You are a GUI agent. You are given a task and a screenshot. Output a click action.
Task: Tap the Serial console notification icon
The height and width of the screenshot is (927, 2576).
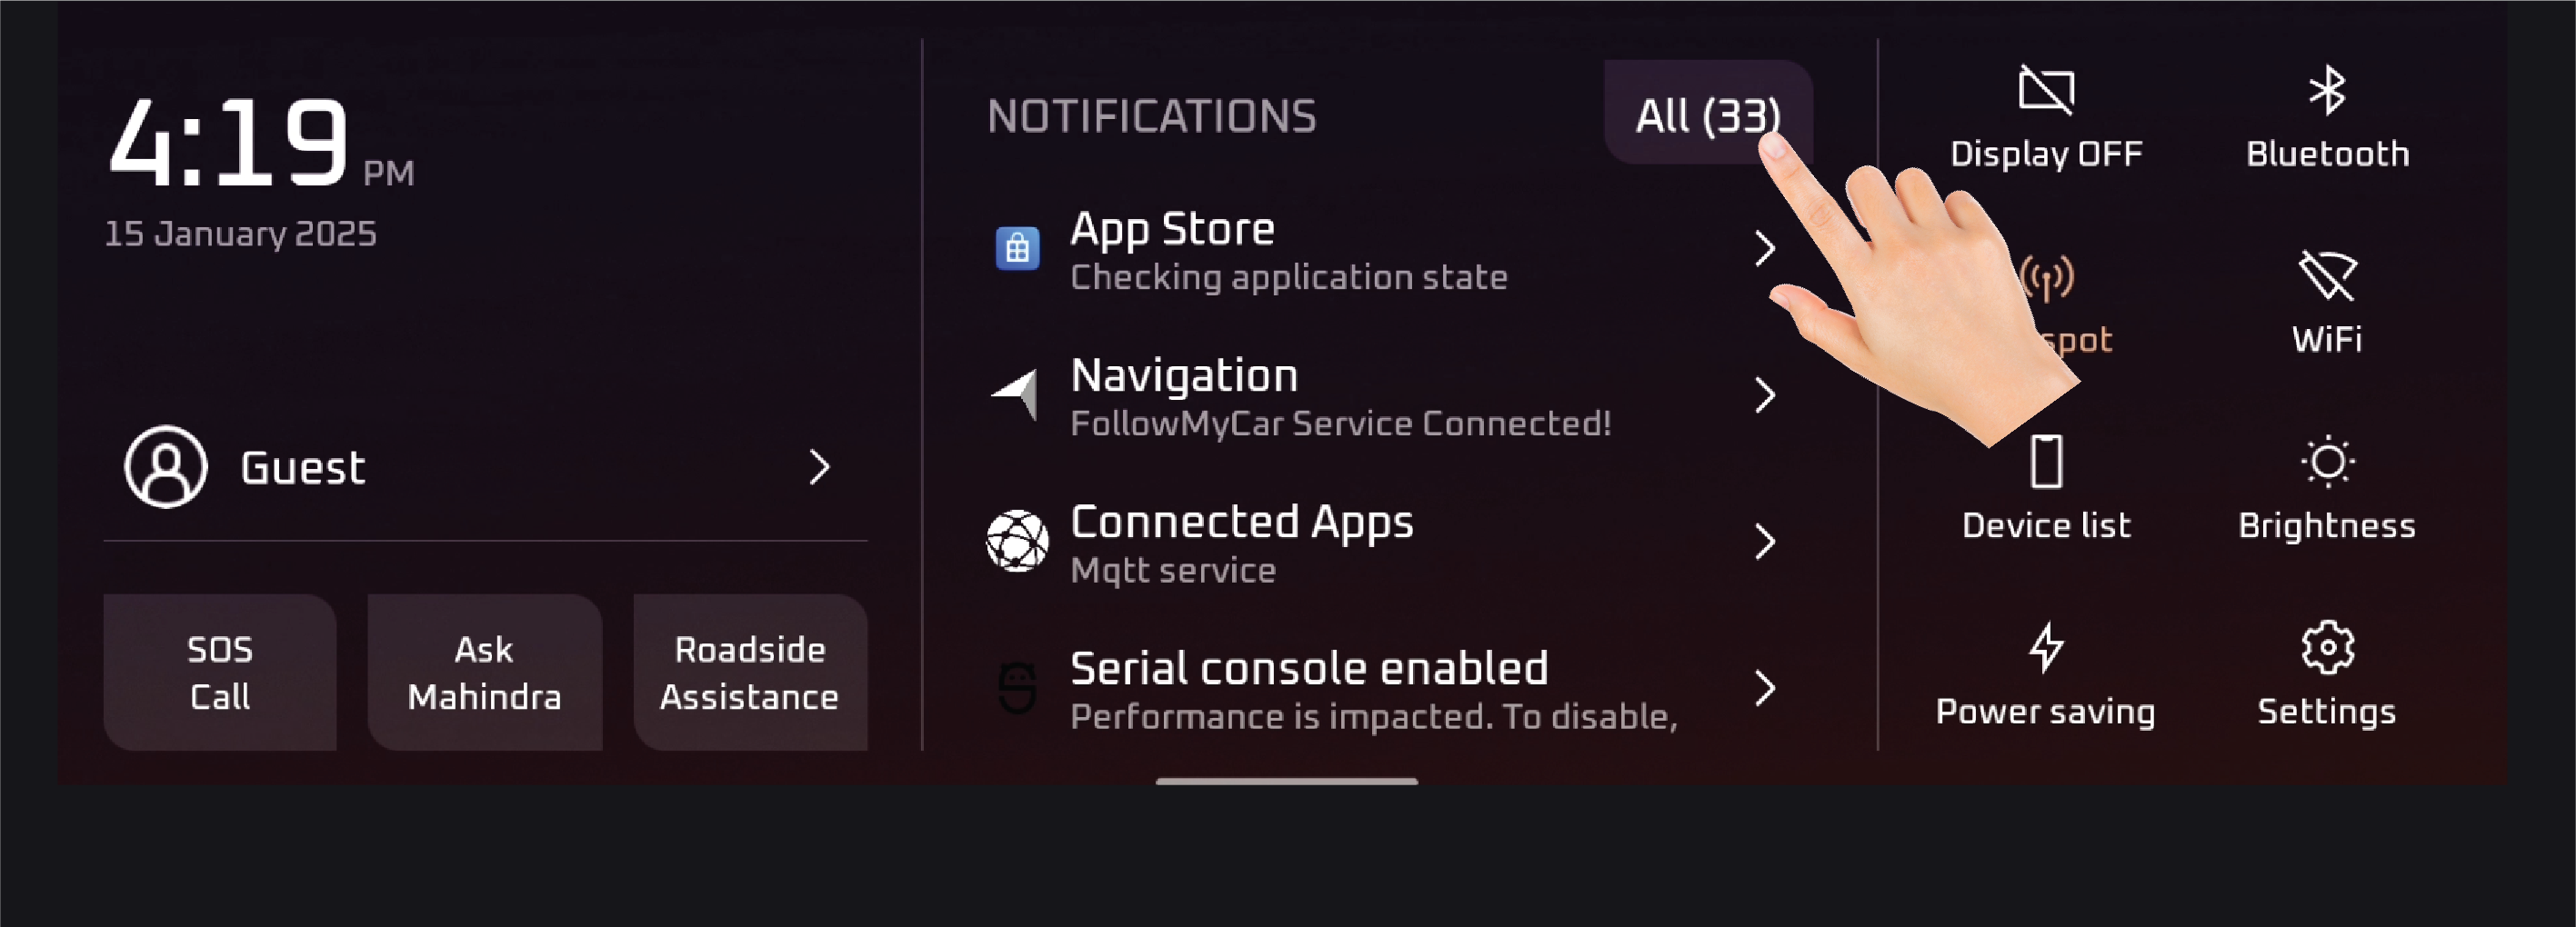tap(1017, 688)
